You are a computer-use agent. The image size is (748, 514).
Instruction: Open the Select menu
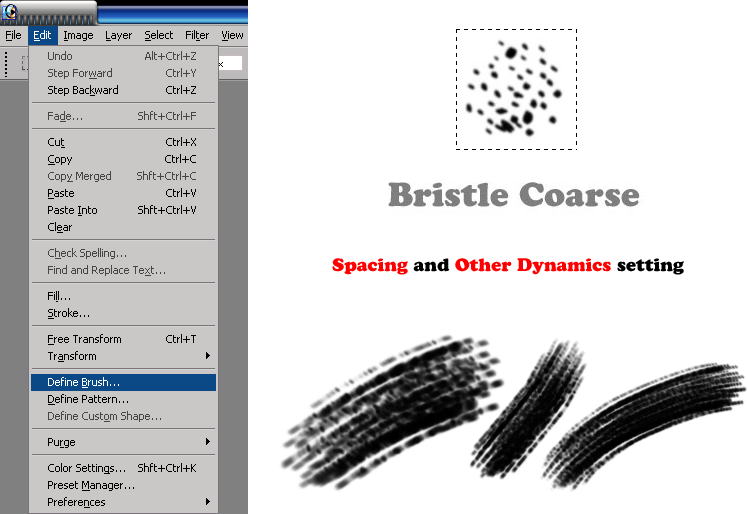point(158,35)
